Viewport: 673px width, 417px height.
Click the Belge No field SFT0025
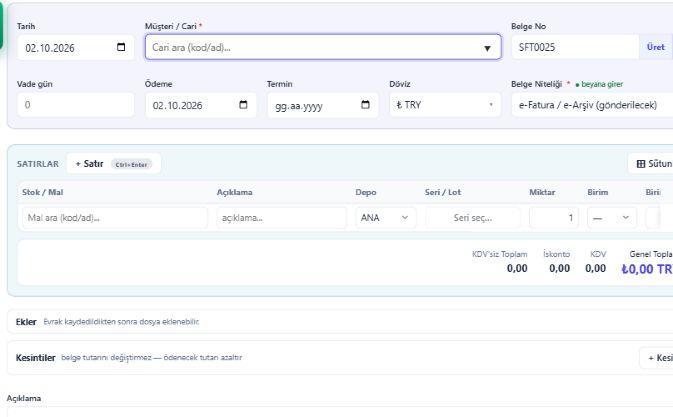575,47
